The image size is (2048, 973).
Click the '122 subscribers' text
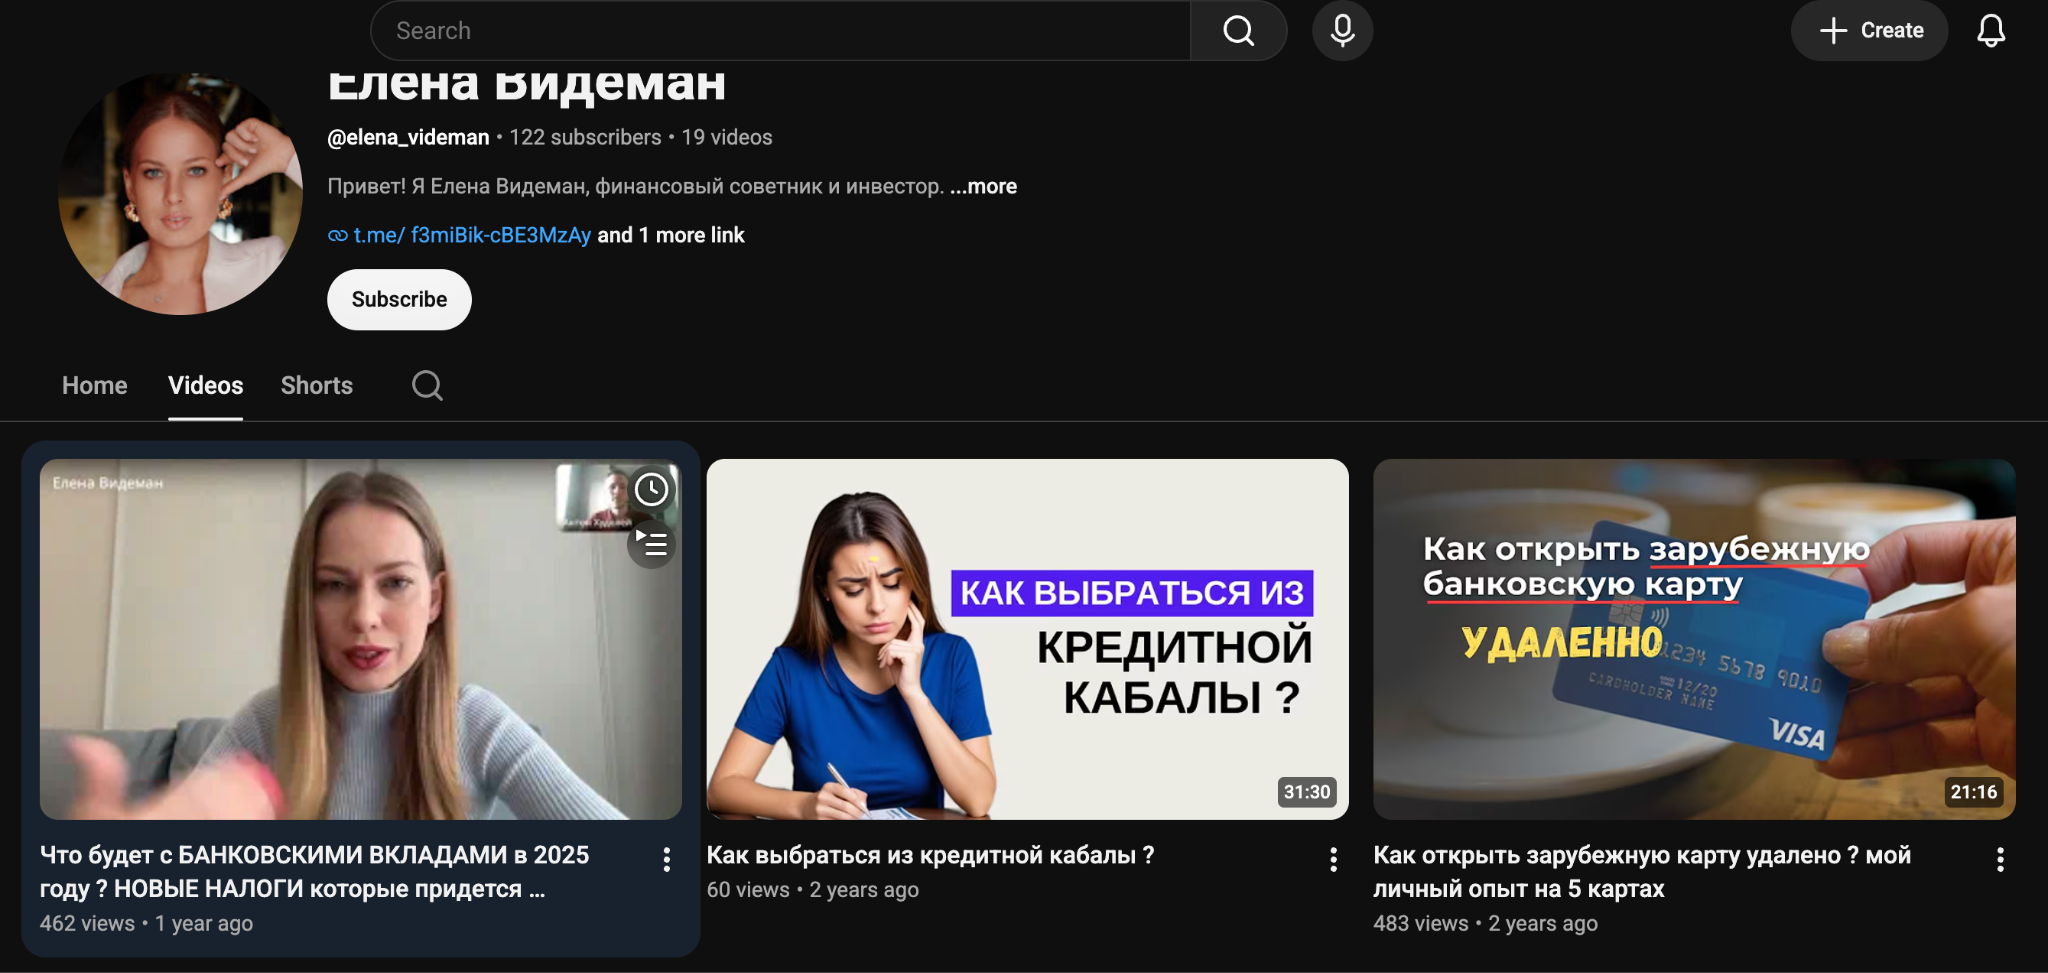click(x=585, y=137)
